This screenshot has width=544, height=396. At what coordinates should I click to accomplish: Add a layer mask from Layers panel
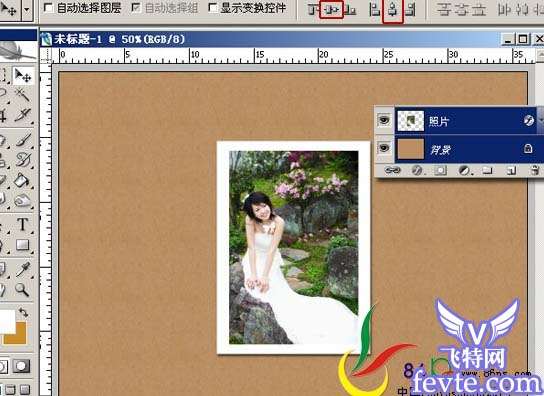coord(441,170)
